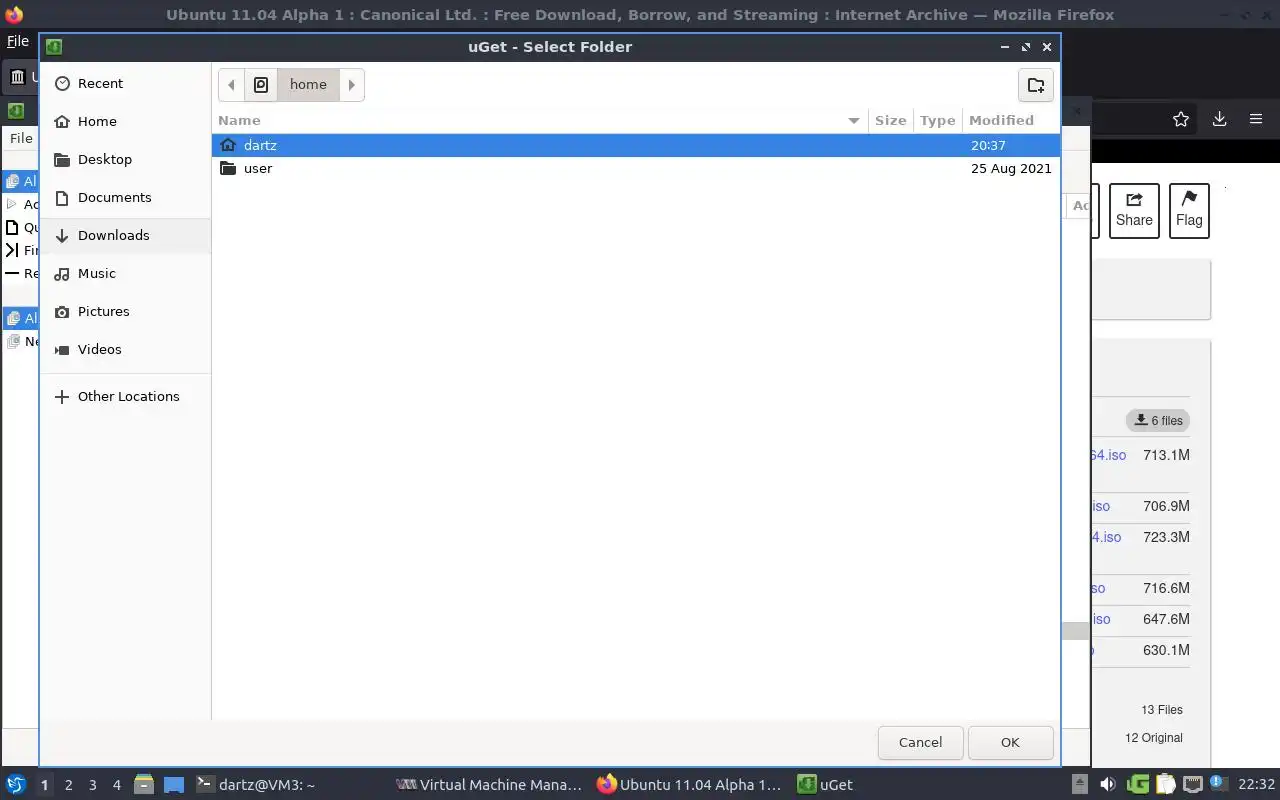Open Documents from the sidebar

tap(126, 197)
